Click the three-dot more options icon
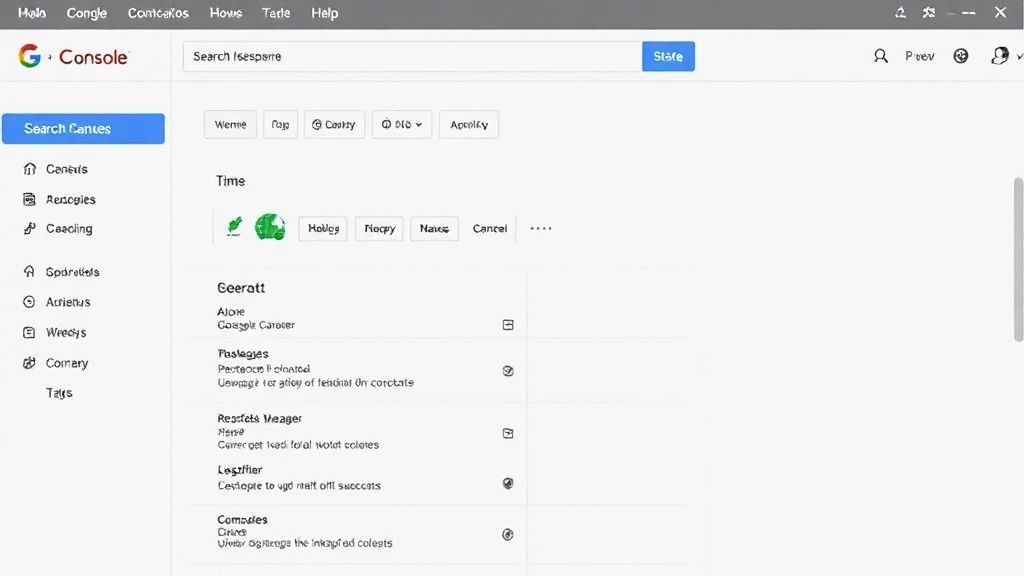 [541, 228]
